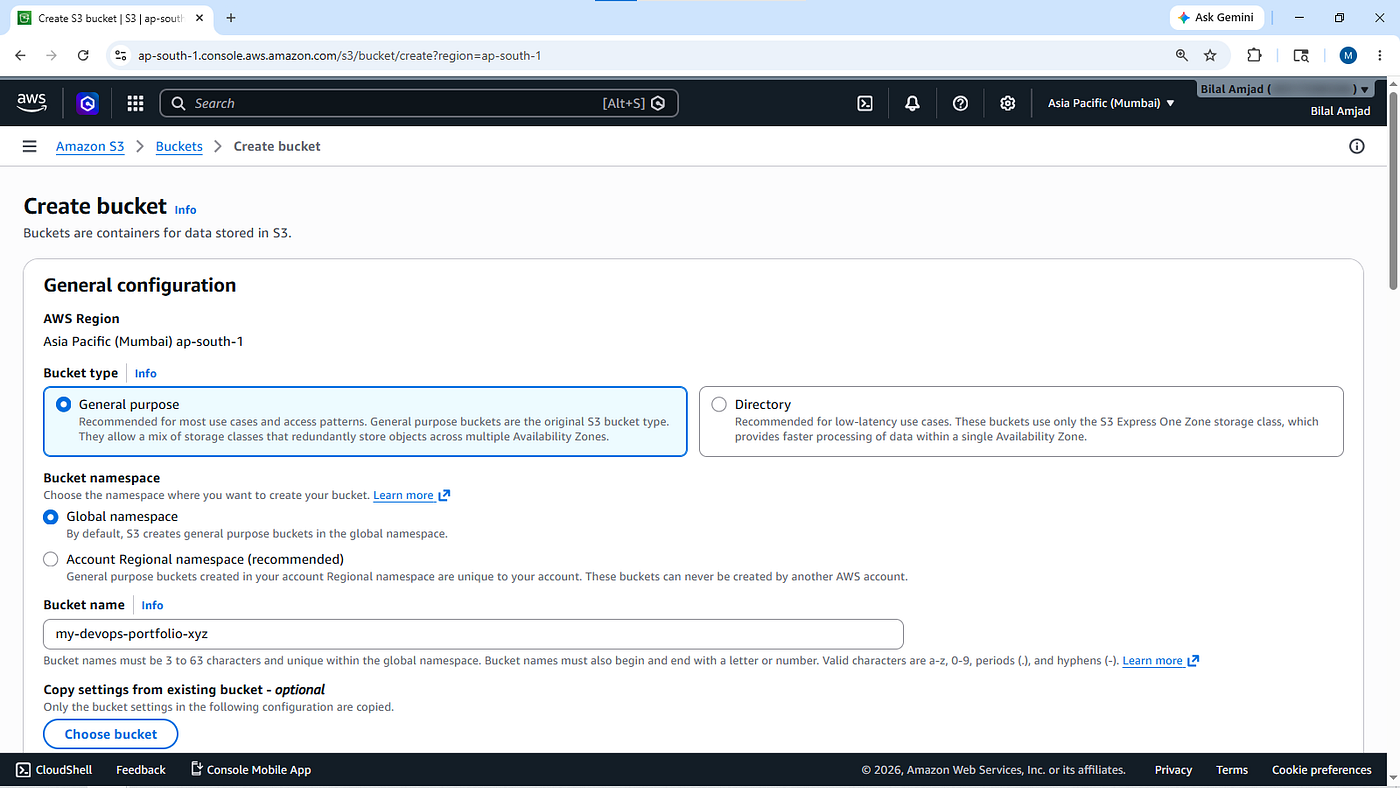Click the AWS logo home icon
This screenshot has width=1400, height=788.
pos(32,102)
